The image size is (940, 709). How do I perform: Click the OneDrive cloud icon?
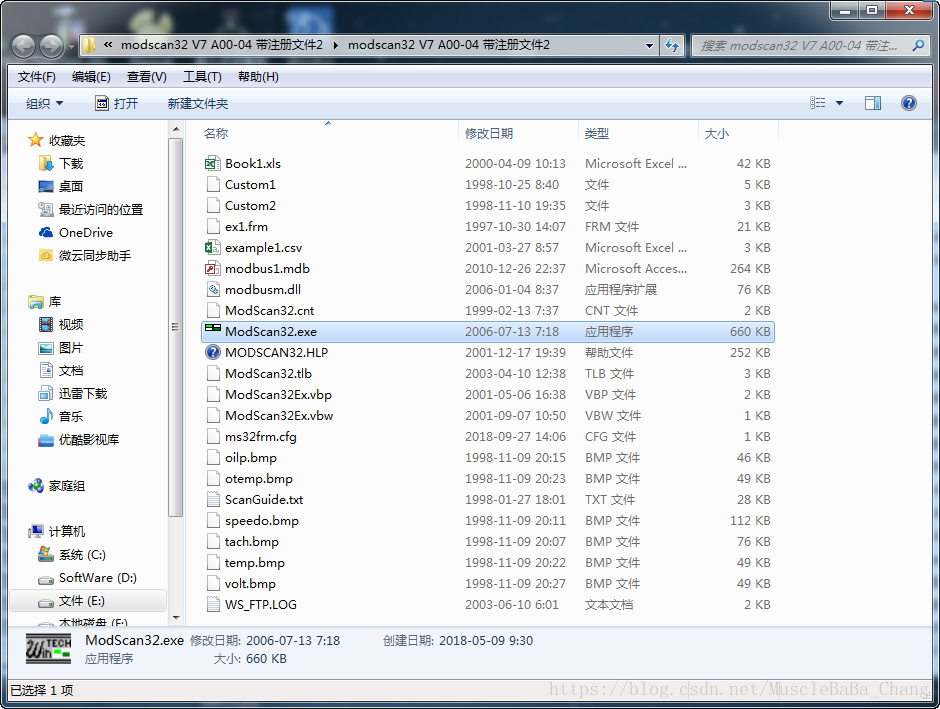pos(46,233)
